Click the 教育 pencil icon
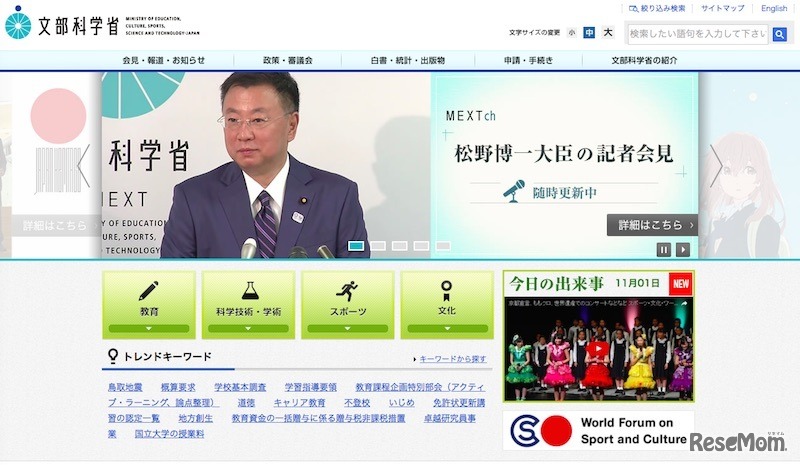This screenshot has width=800, height=465. (148, 291)
